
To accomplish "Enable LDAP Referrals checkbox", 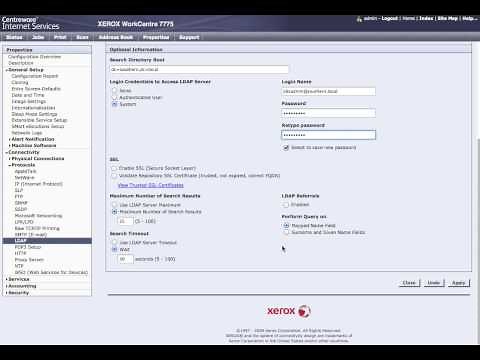I will (286, 205).
